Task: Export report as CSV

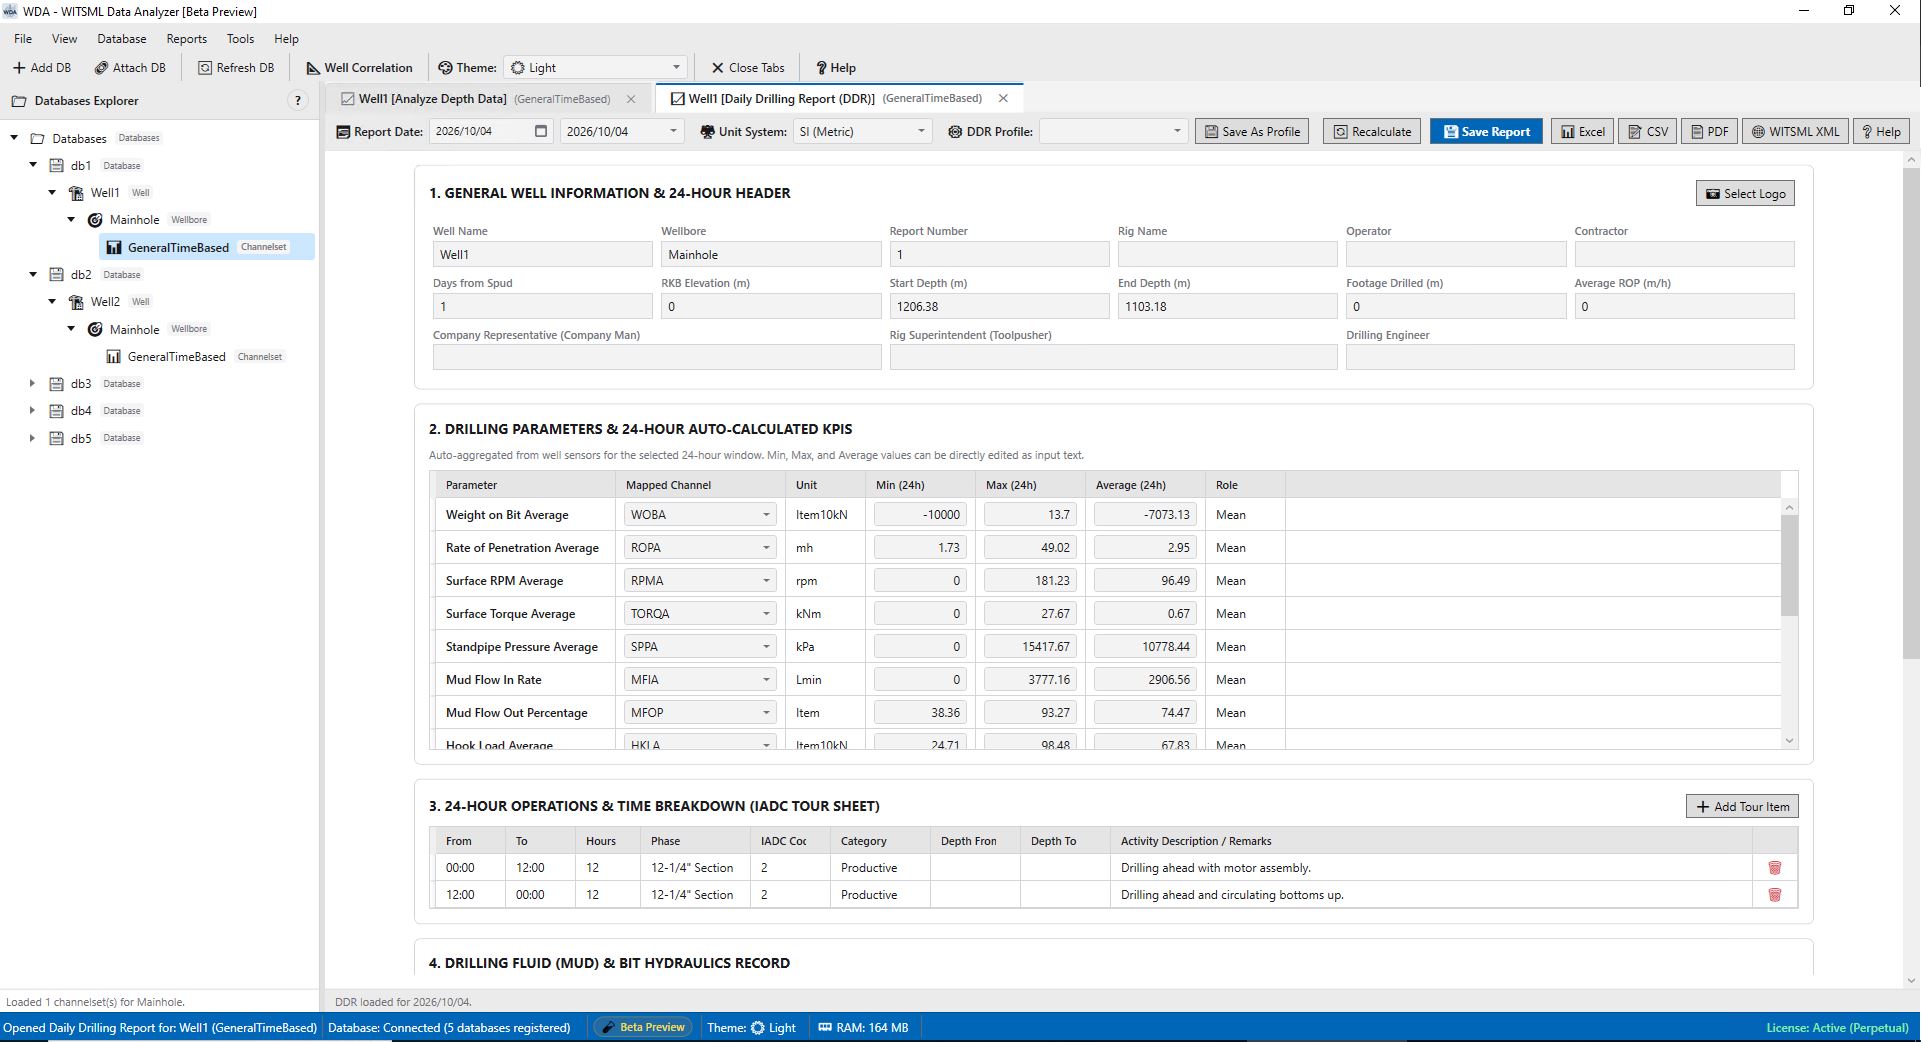Action: (1647, 132)
